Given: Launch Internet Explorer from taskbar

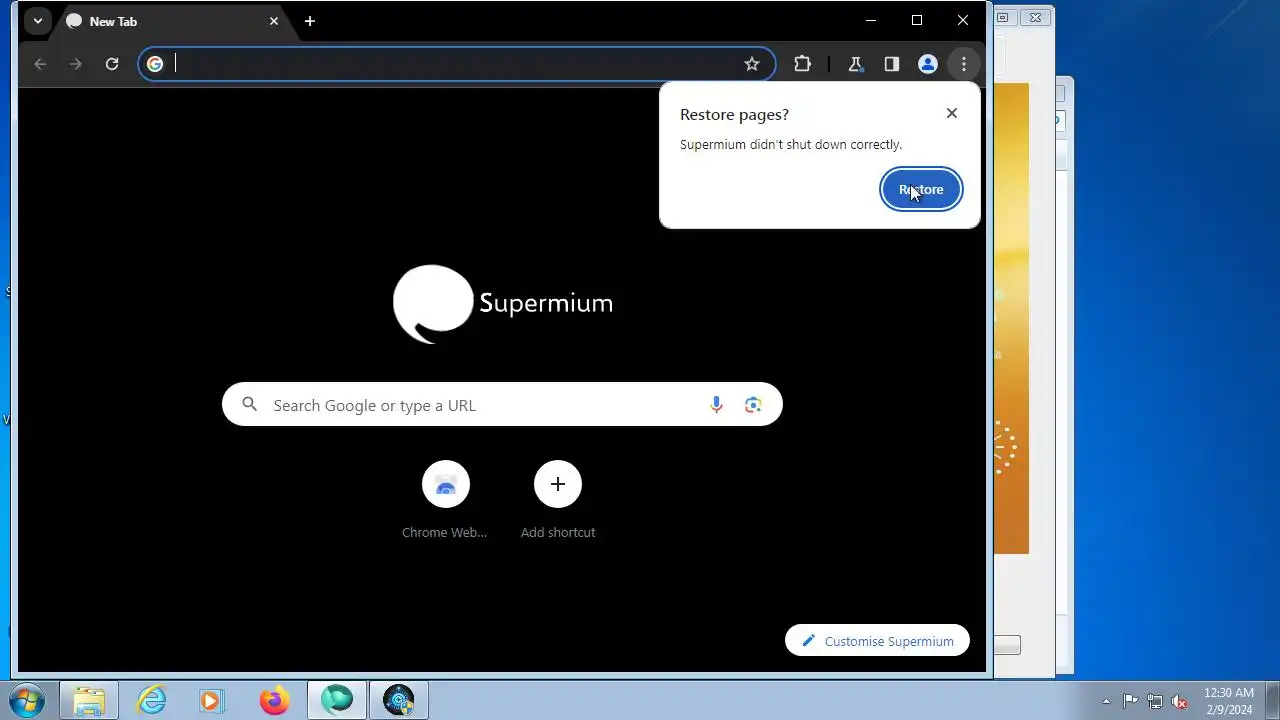Looking at the screenshot, I should point(151,701).
